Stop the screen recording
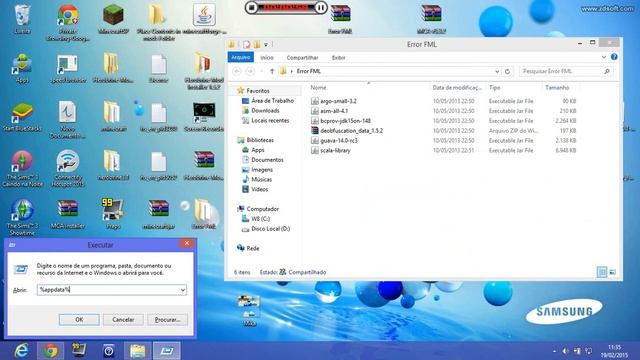Screen dimensions: 640x360 click(x=252, y=7)
